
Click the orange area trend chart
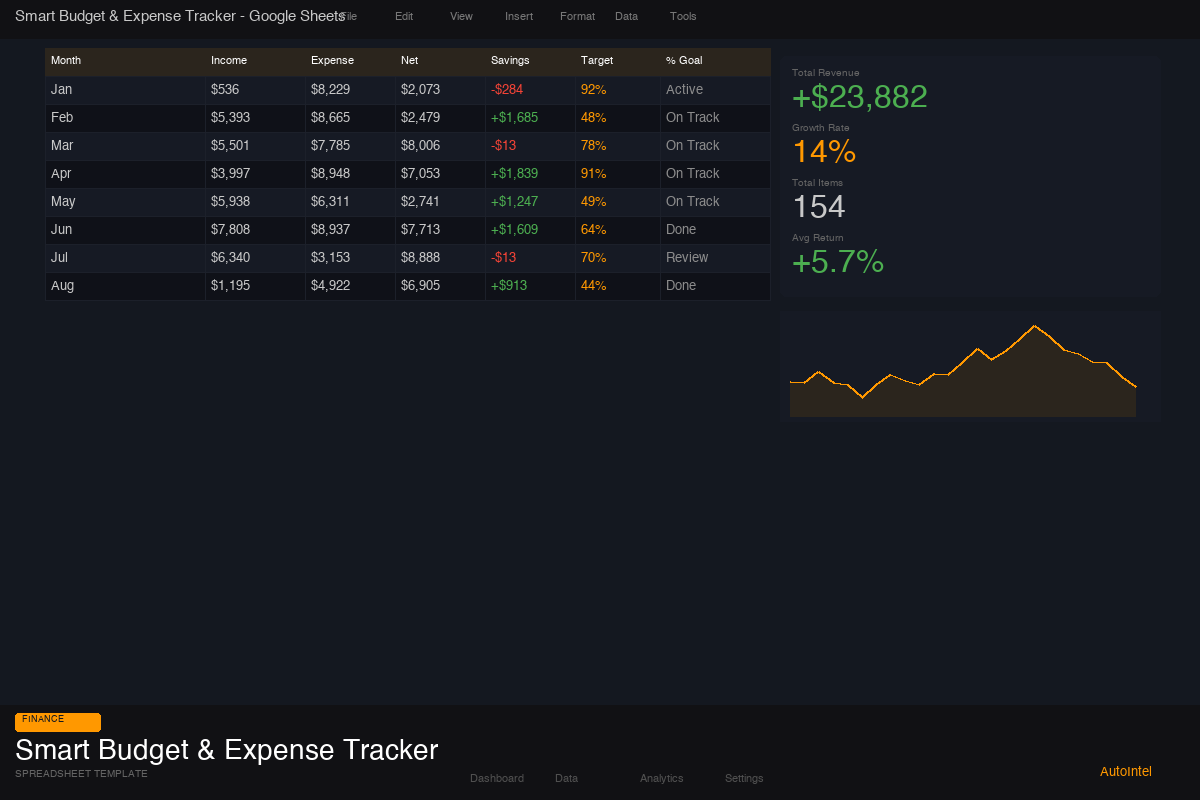pos(963,371)
